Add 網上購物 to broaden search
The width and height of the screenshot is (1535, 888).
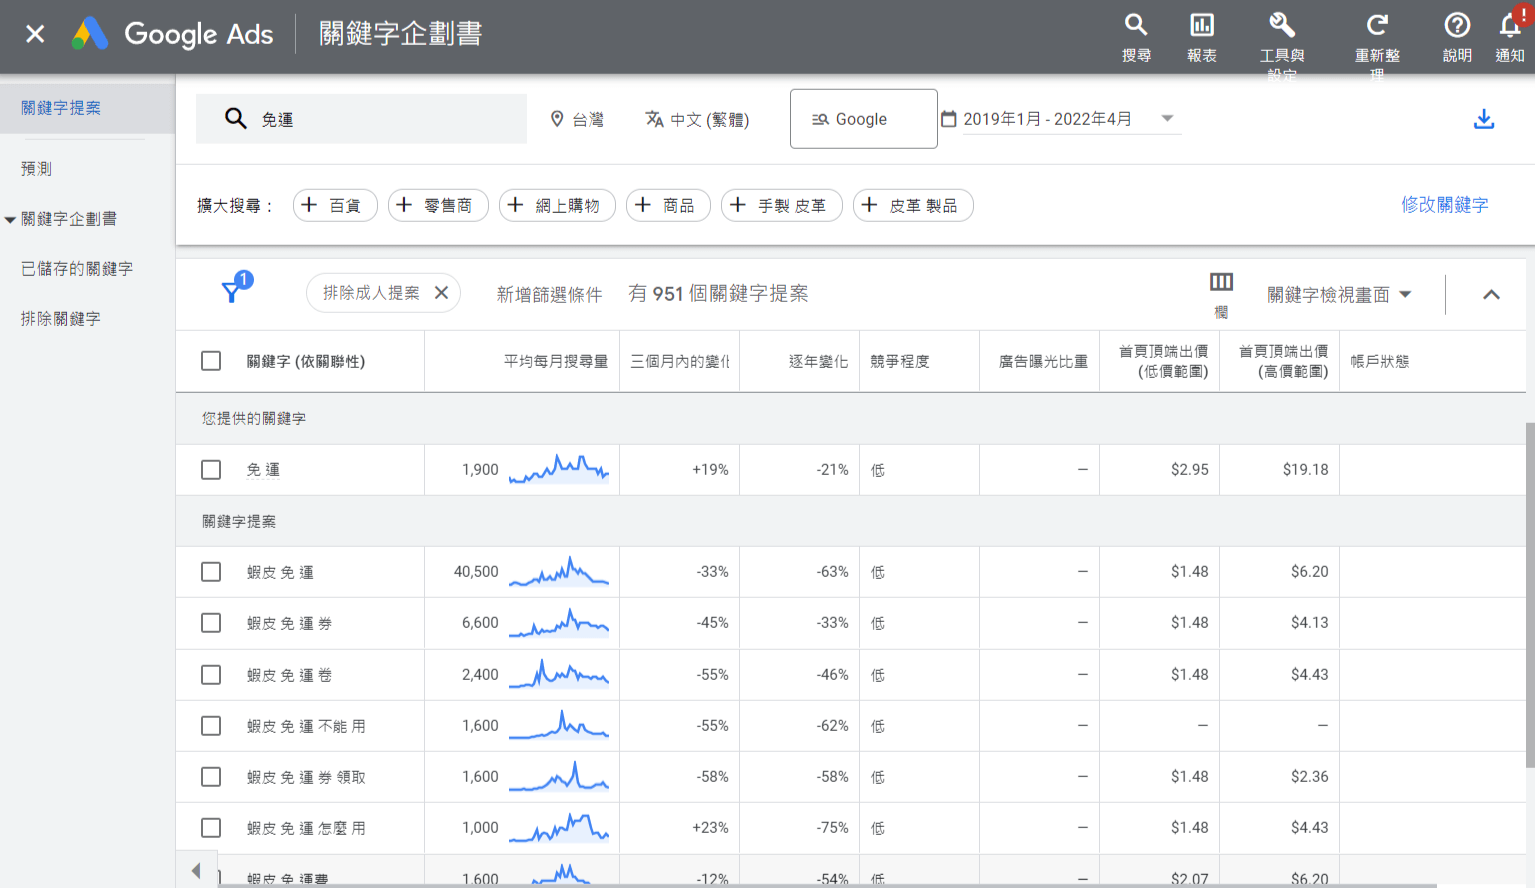(x=557, y=205)
